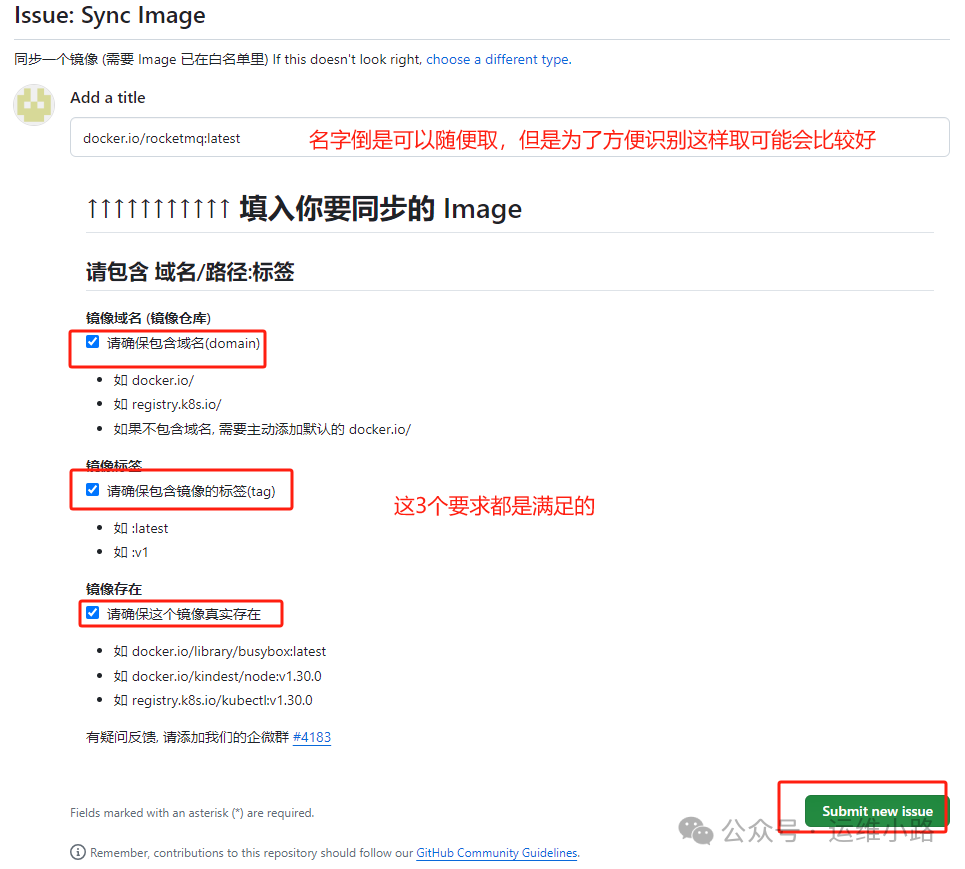
Task: Click the info circle icon near Community Guidelines
Action: (77, 852)
